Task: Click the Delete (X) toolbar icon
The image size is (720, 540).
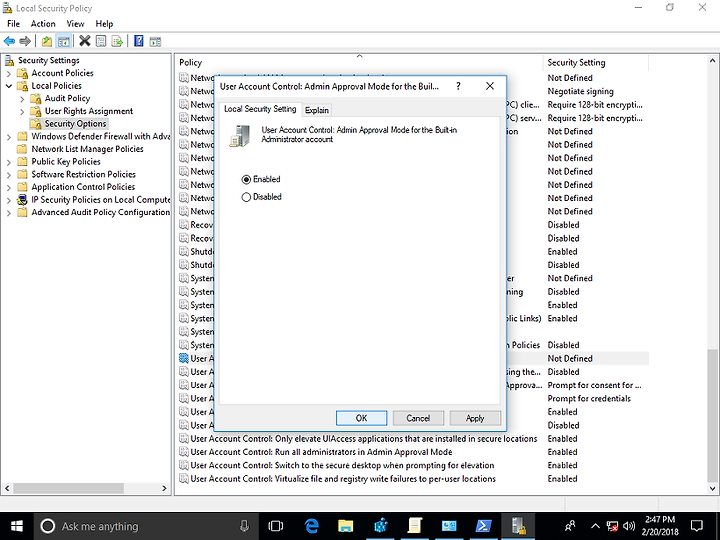Action: (x=84, y=41)
